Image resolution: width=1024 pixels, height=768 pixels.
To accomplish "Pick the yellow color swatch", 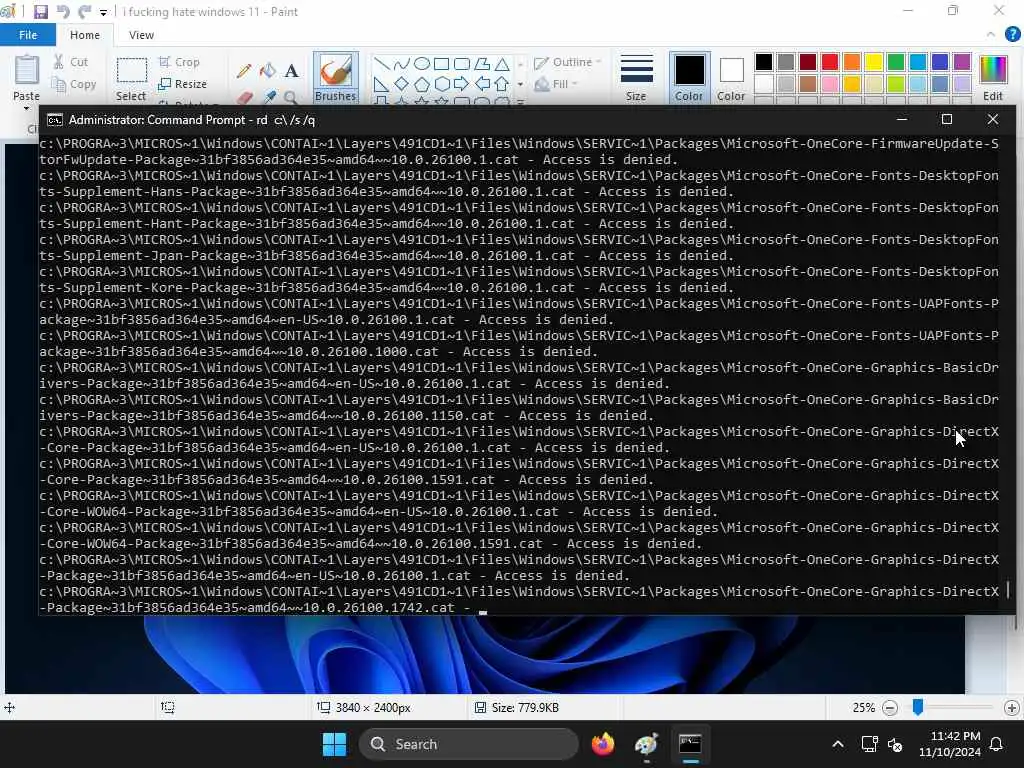I will [x=874, y=62].
